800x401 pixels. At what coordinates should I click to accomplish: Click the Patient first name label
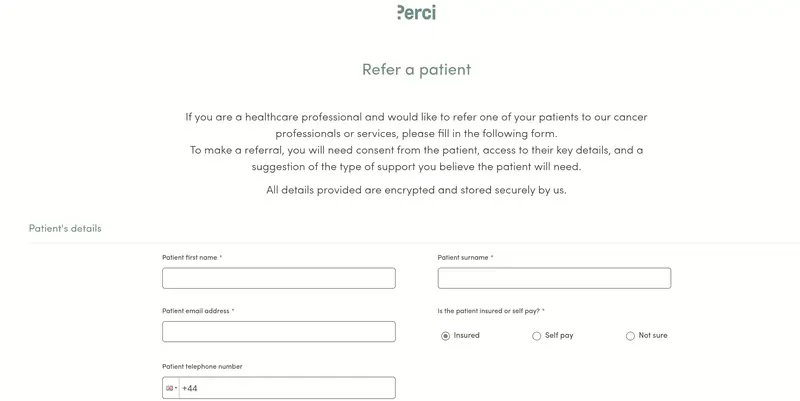pos(192,258)
